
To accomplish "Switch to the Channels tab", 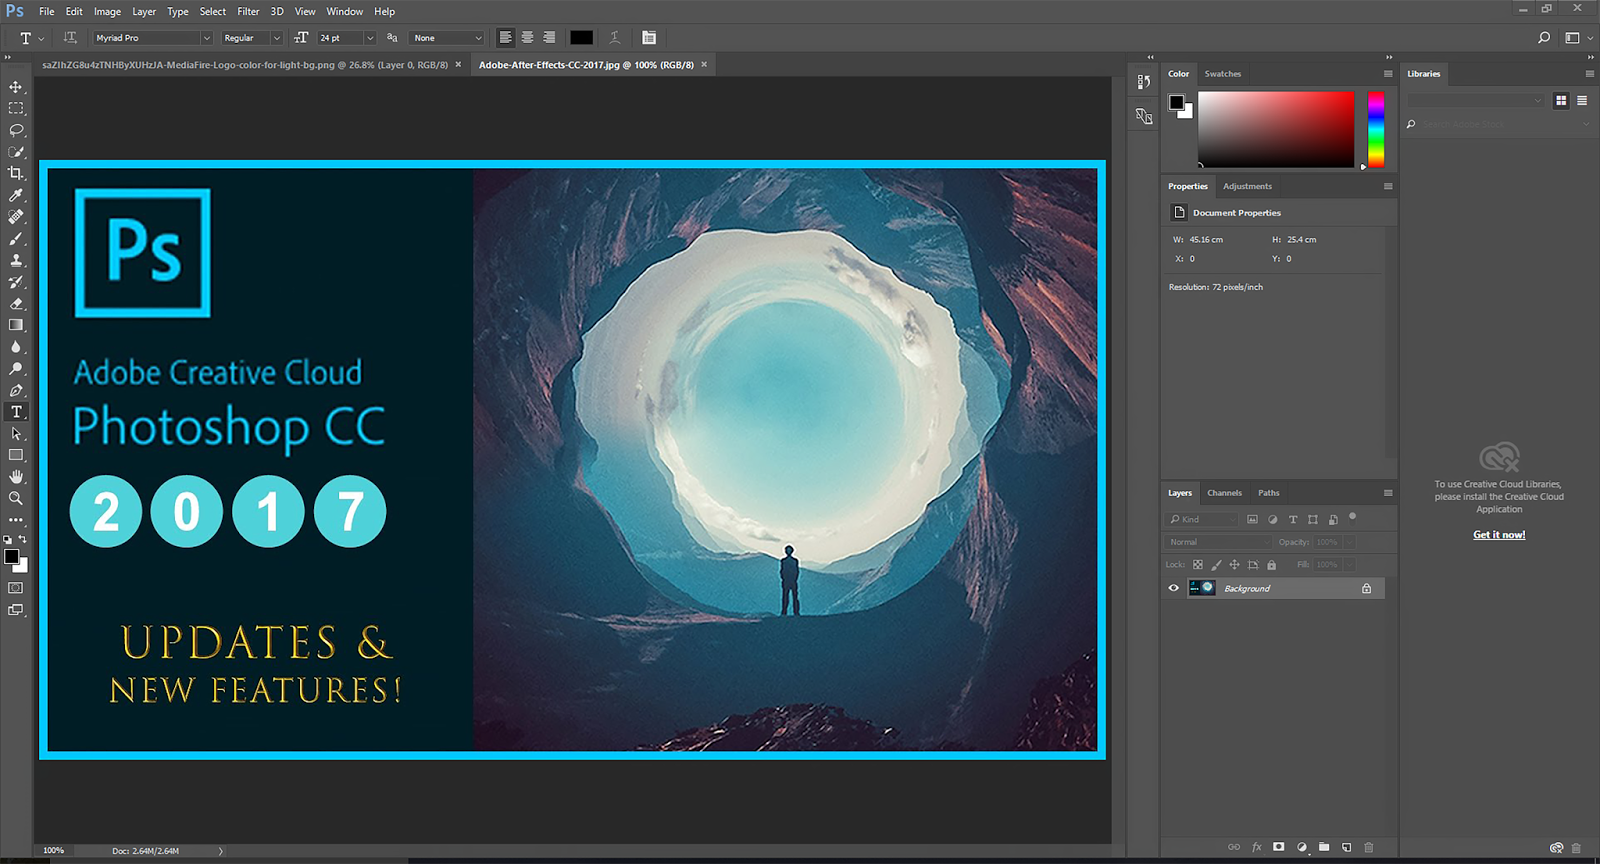I will pos(1224,493).
